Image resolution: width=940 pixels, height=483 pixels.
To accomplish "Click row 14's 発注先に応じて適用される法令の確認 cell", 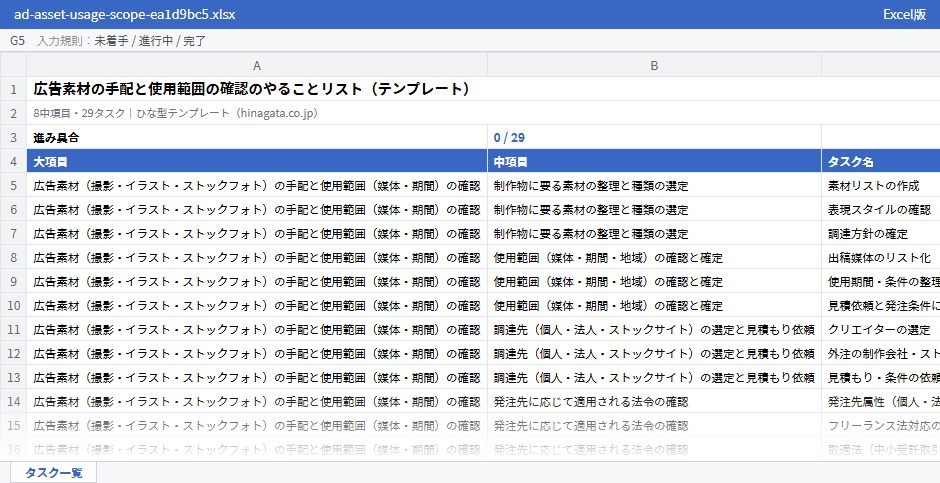I will pos(655,401).
